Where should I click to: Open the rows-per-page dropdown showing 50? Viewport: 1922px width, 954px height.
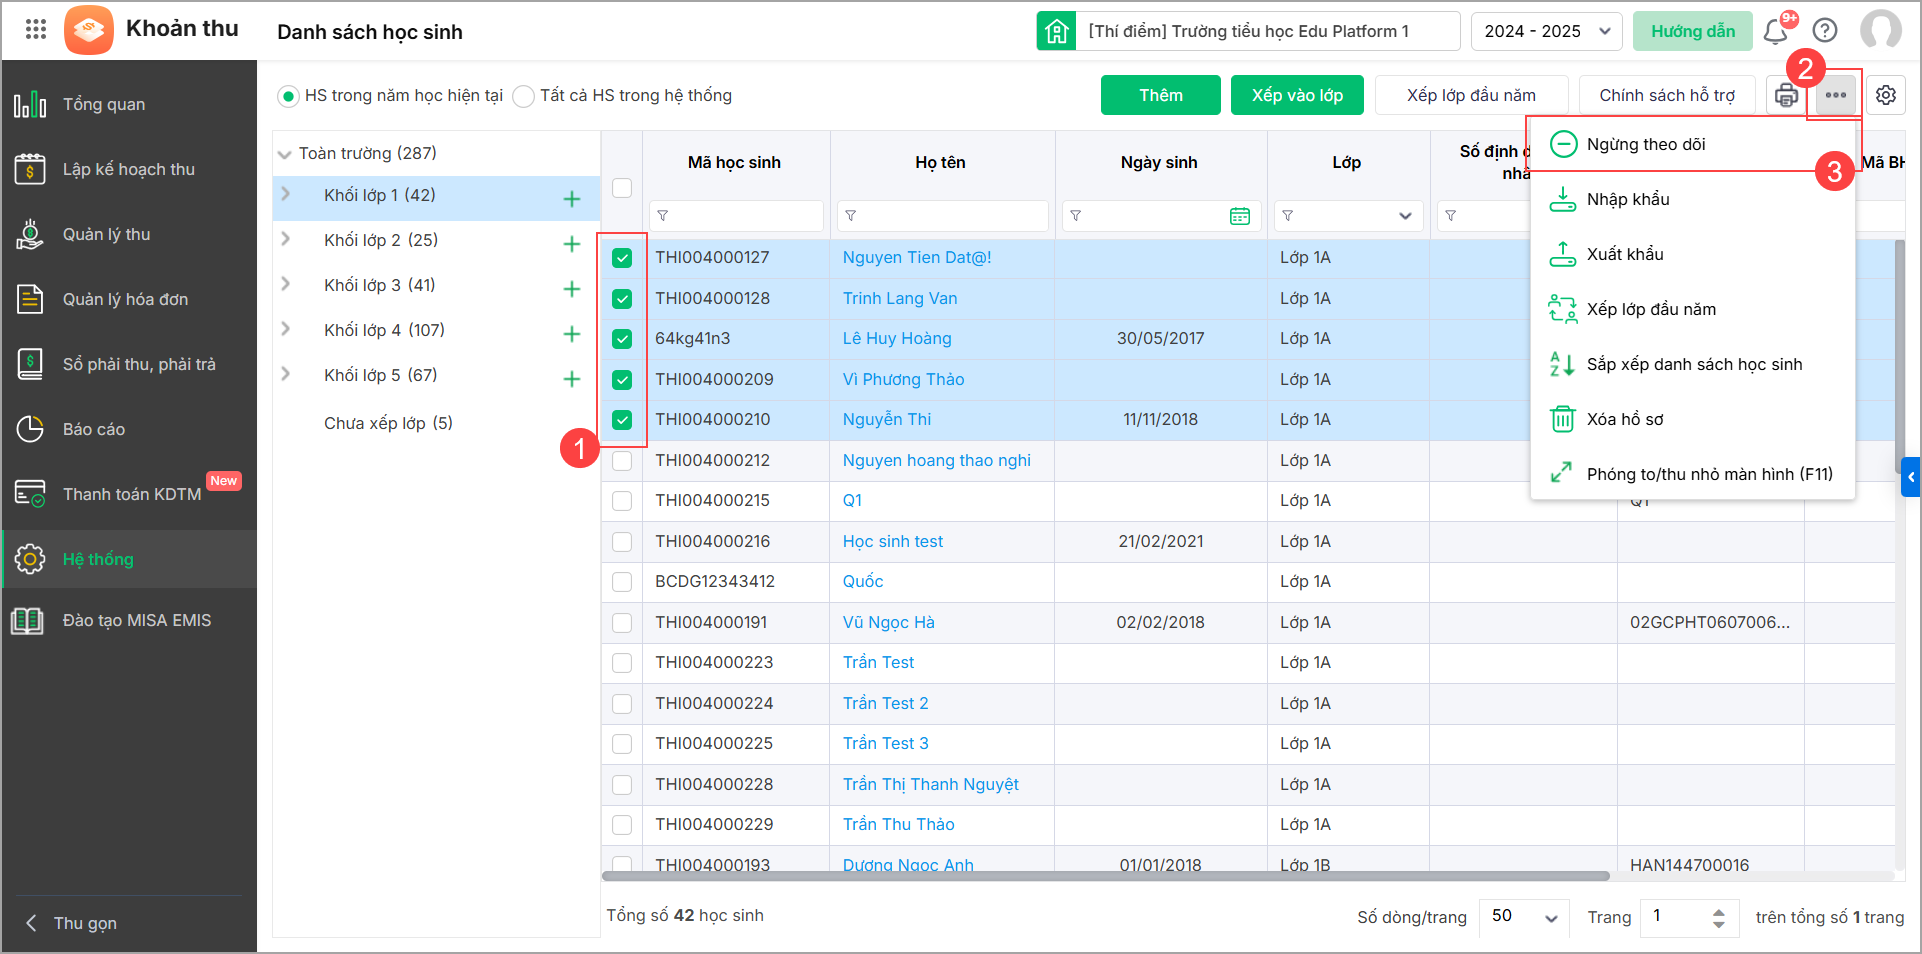click(1523, 917)
